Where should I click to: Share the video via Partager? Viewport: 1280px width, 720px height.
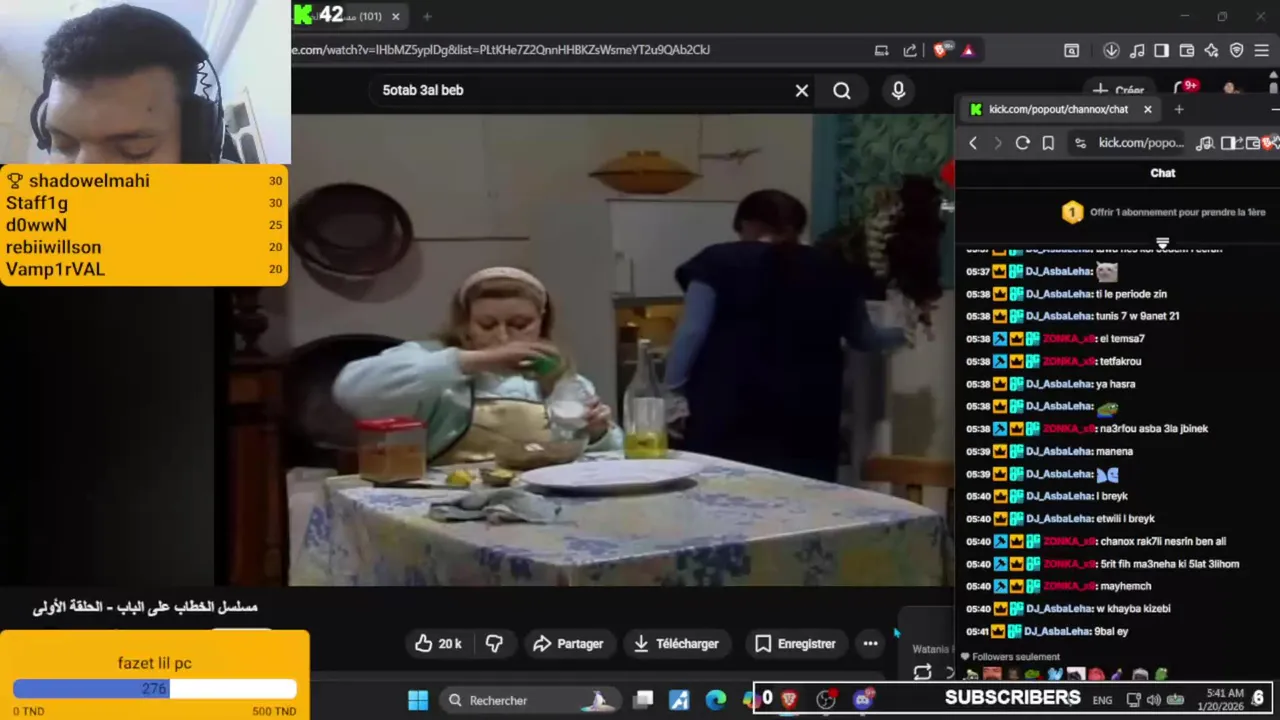(568, 644)
